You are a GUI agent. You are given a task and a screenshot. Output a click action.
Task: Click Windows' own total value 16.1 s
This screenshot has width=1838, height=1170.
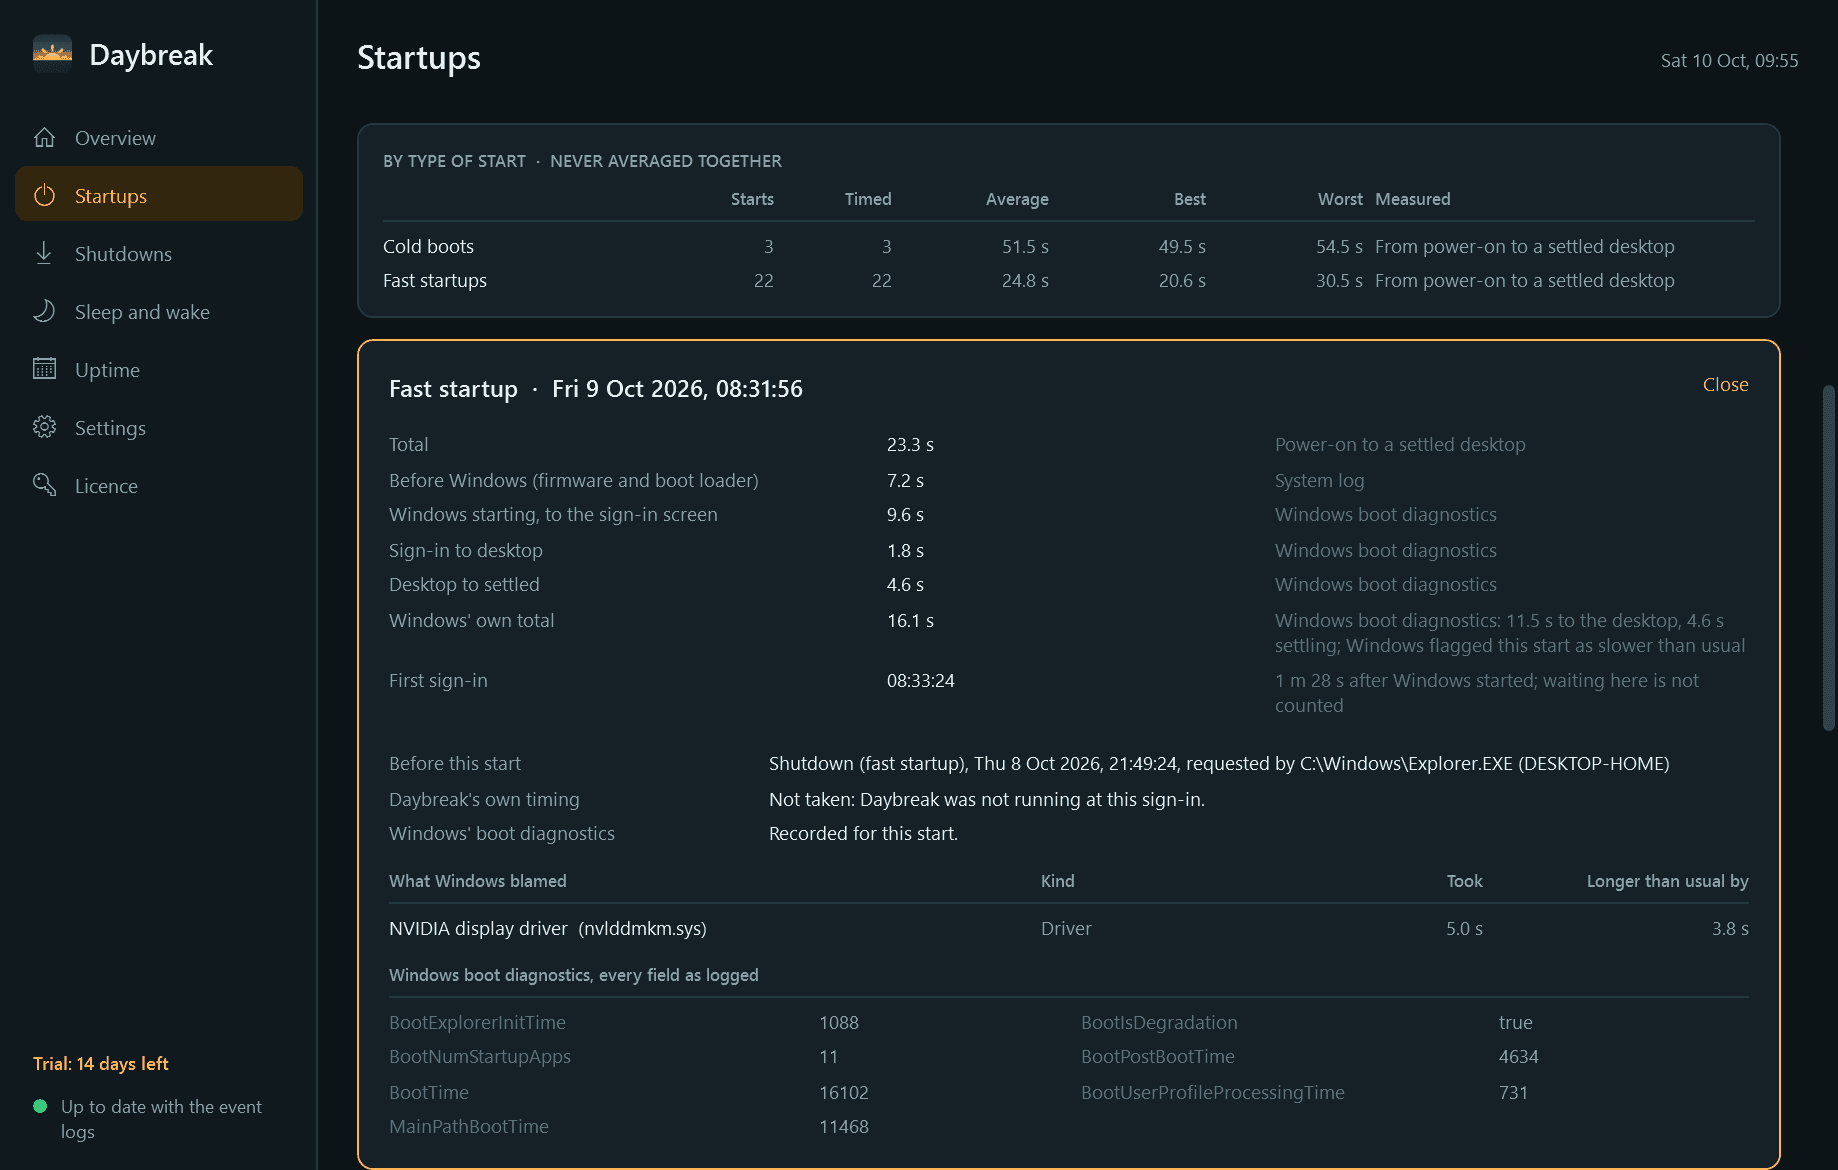click(x=910, y=621)
